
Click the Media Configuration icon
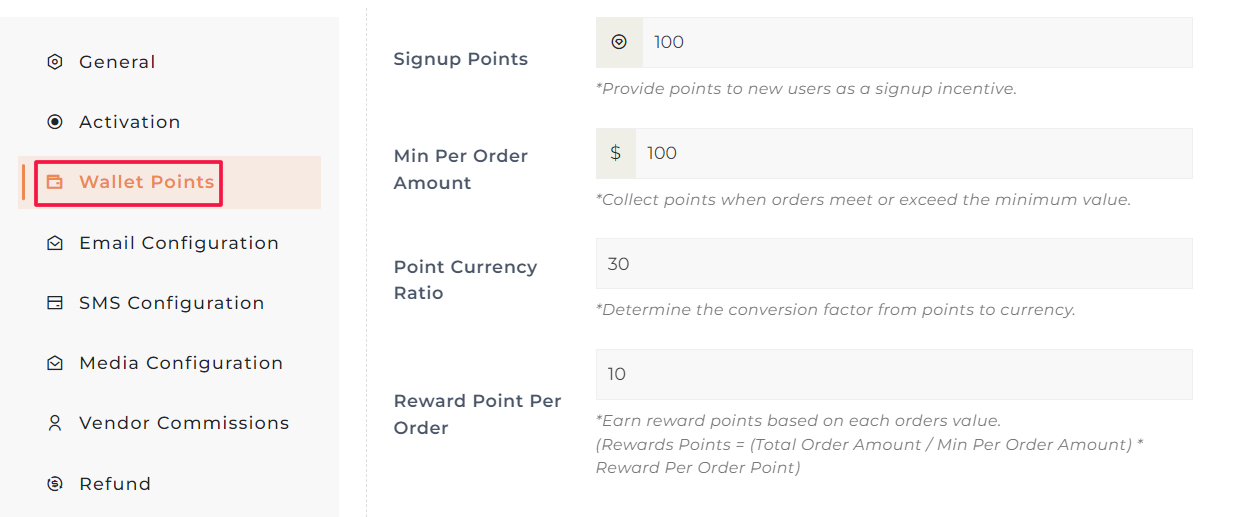[x=55, y=363]
